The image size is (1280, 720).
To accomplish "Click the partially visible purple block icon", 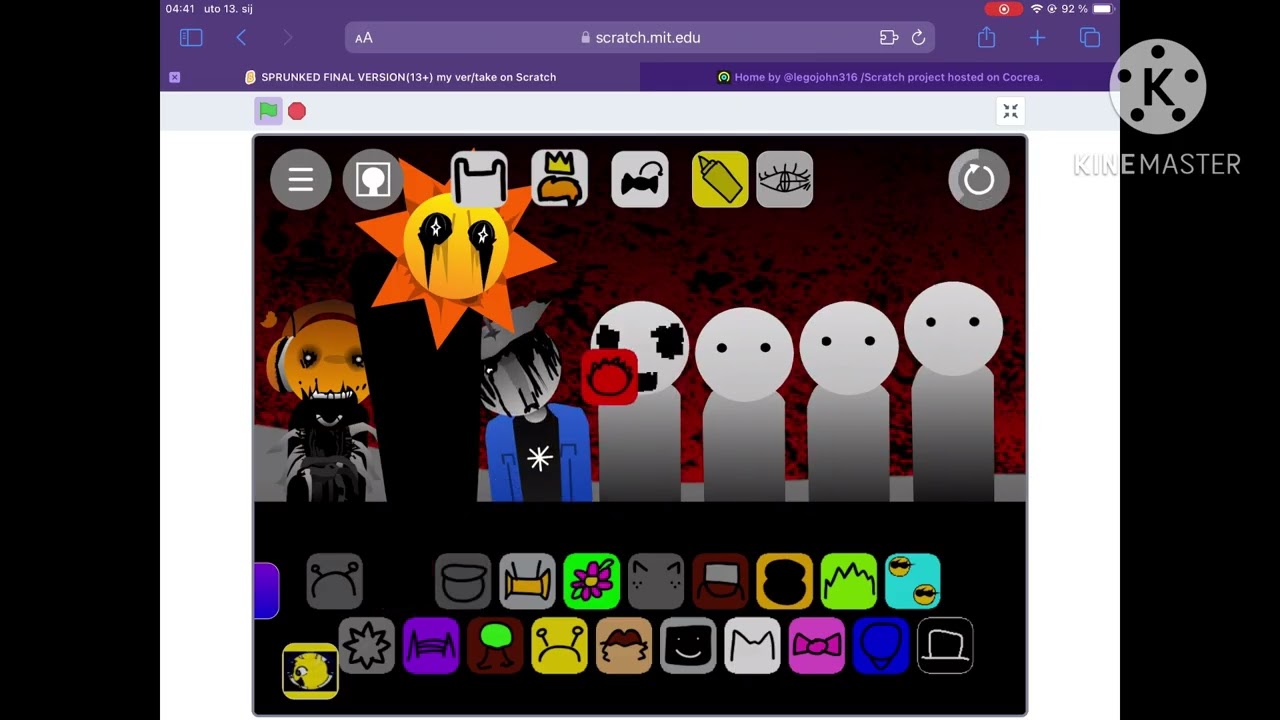I will click(266, 590).
